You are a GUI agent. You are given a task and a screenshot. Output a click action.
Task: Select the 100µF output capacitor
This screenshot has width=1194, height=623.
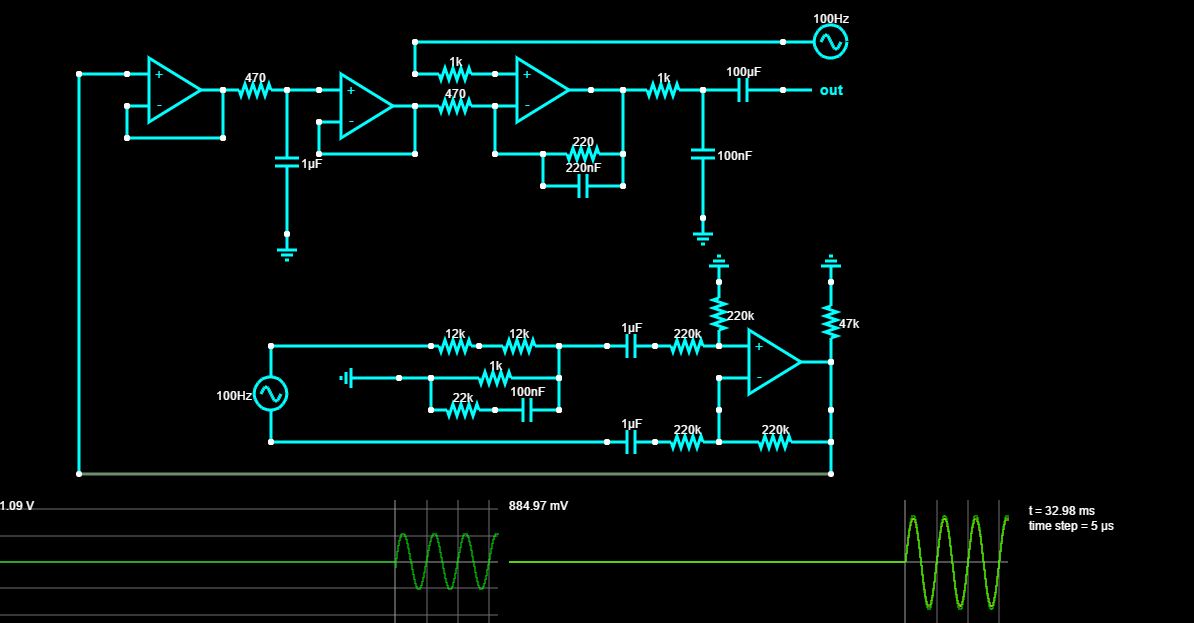[742, 90]
